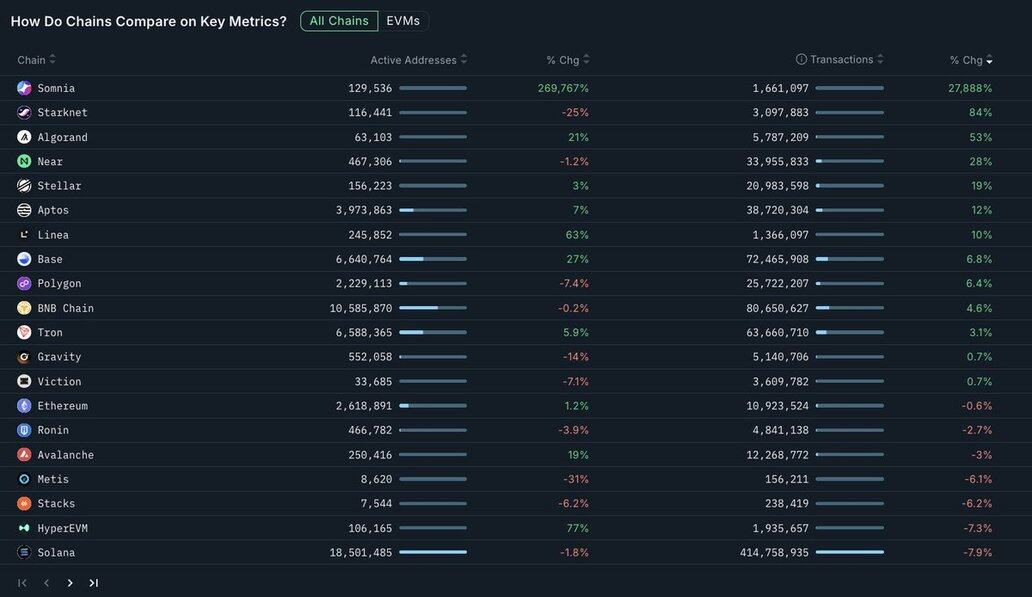Jump to the last page arrow
1032x597 pixels.
[93, 583]
